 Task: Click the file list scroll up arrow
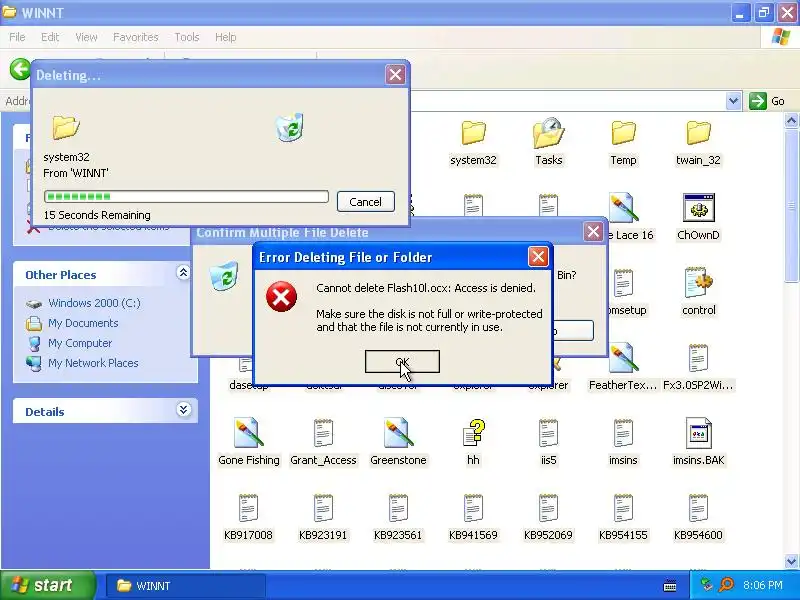click(791, 120)
